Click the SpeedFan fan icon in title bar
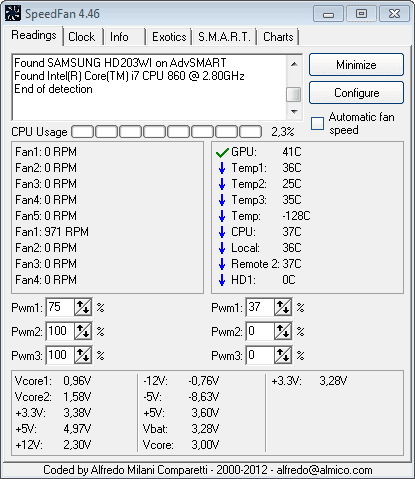Viewport: 415px width, 479px height. pos(13,14)
